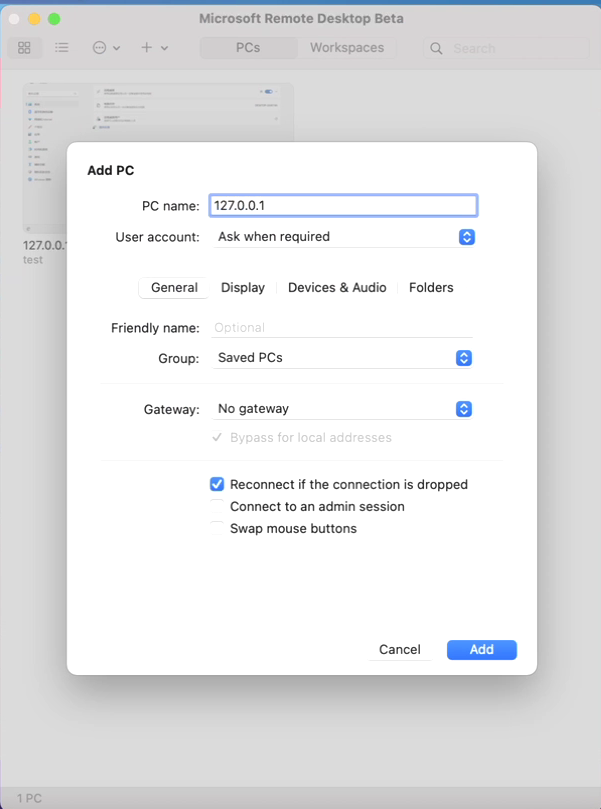This screenshot has height=809, width=601.
Task: Expand chevron beside the ellipsis icon
Action: [x=117, y=48]
